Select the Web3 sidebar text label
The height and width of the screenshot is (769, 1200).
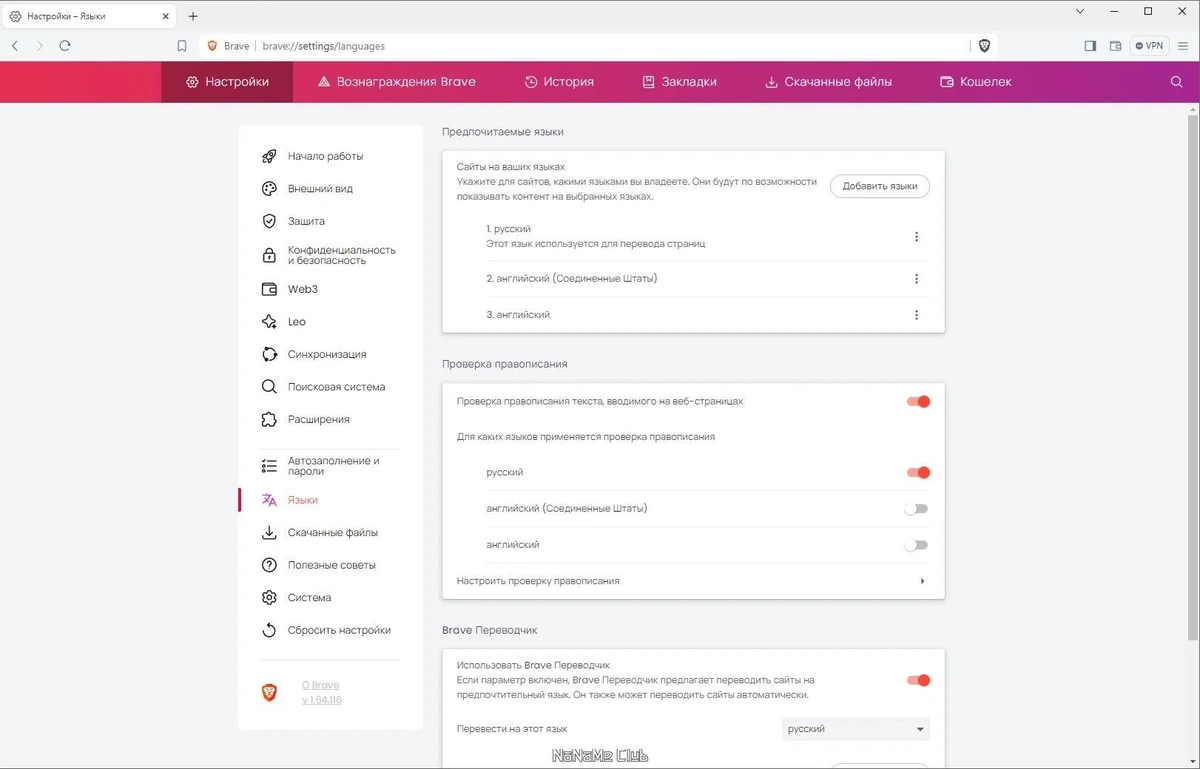303,289
